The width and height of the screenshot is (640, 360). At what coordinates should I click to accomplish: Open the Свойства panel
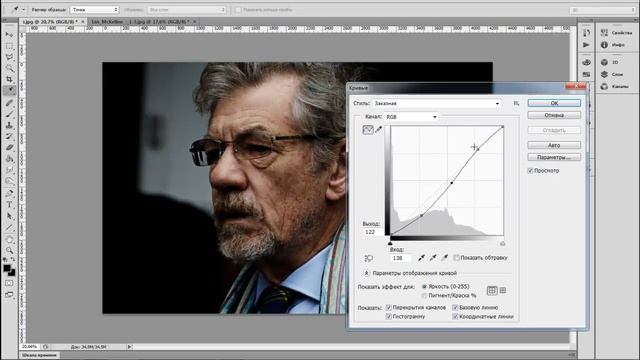coord(617,33)
